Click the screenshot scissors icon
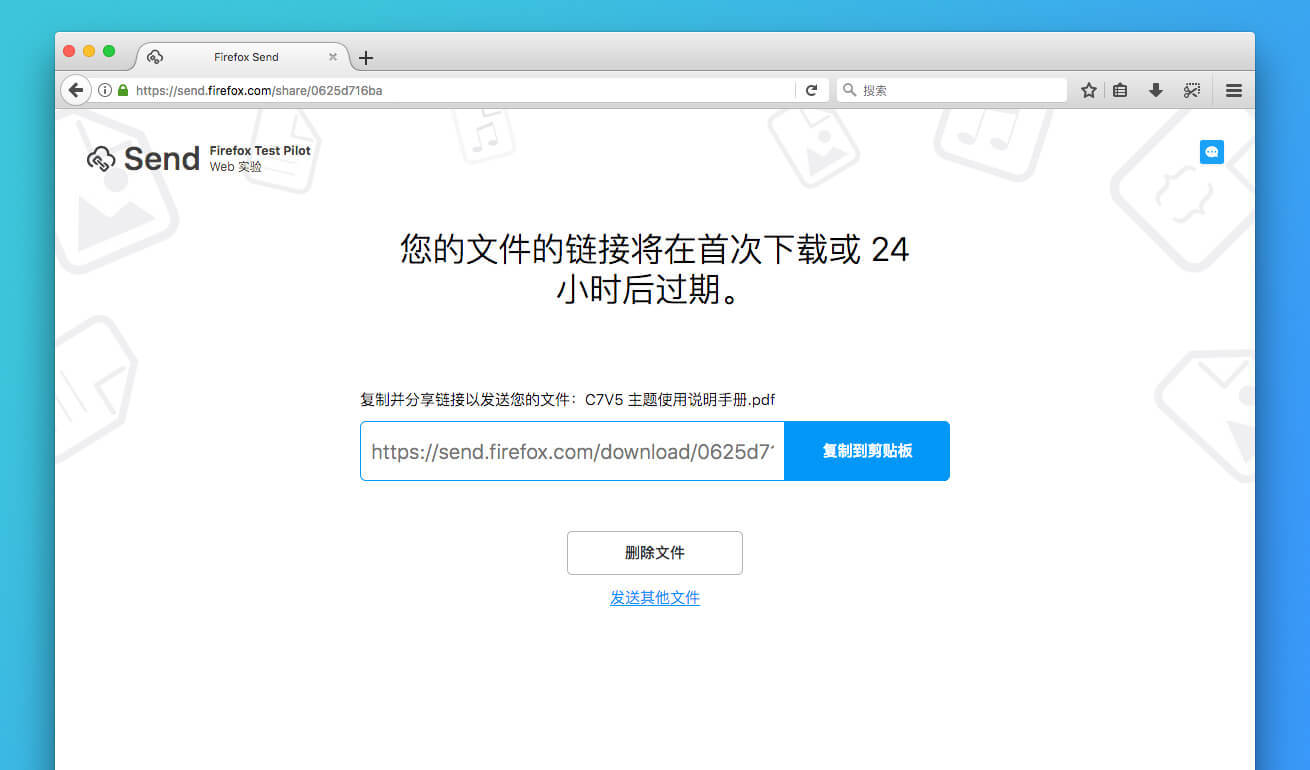This screenshot has height=770, width=1310. pyautogui.click(x=1191, y=90)
